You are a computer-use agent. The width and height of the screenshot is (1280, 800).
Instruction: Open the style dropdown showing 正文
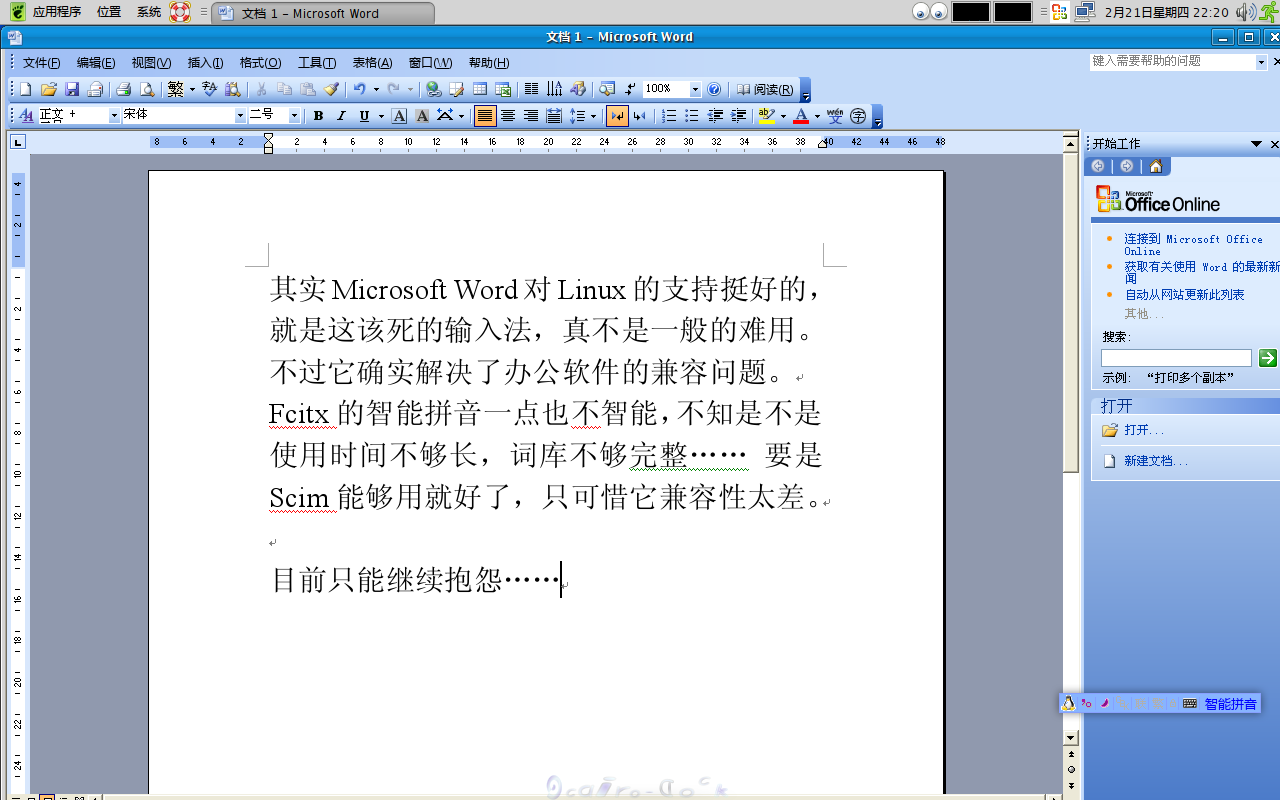click(x=114, y=116)
